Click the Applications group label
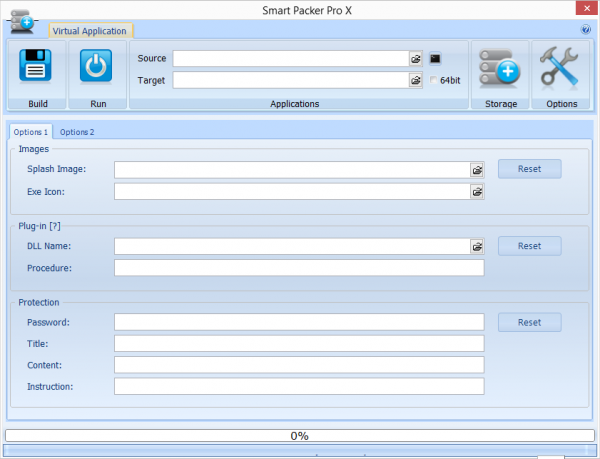The width and height of the screenshot is (600, 459). pyautogui.click(x=295, y=104)
